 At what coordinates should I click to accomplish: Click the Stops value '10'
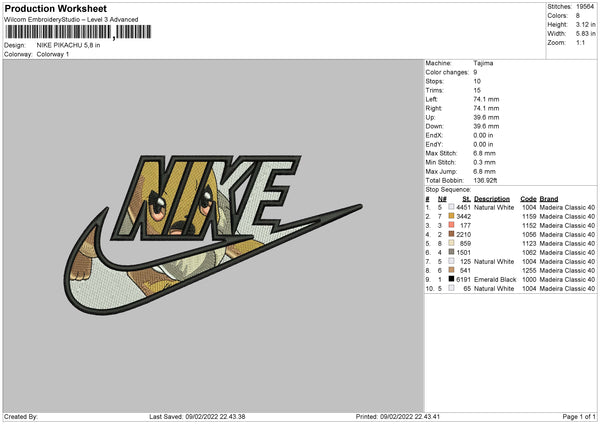click(x=477, y=81)
